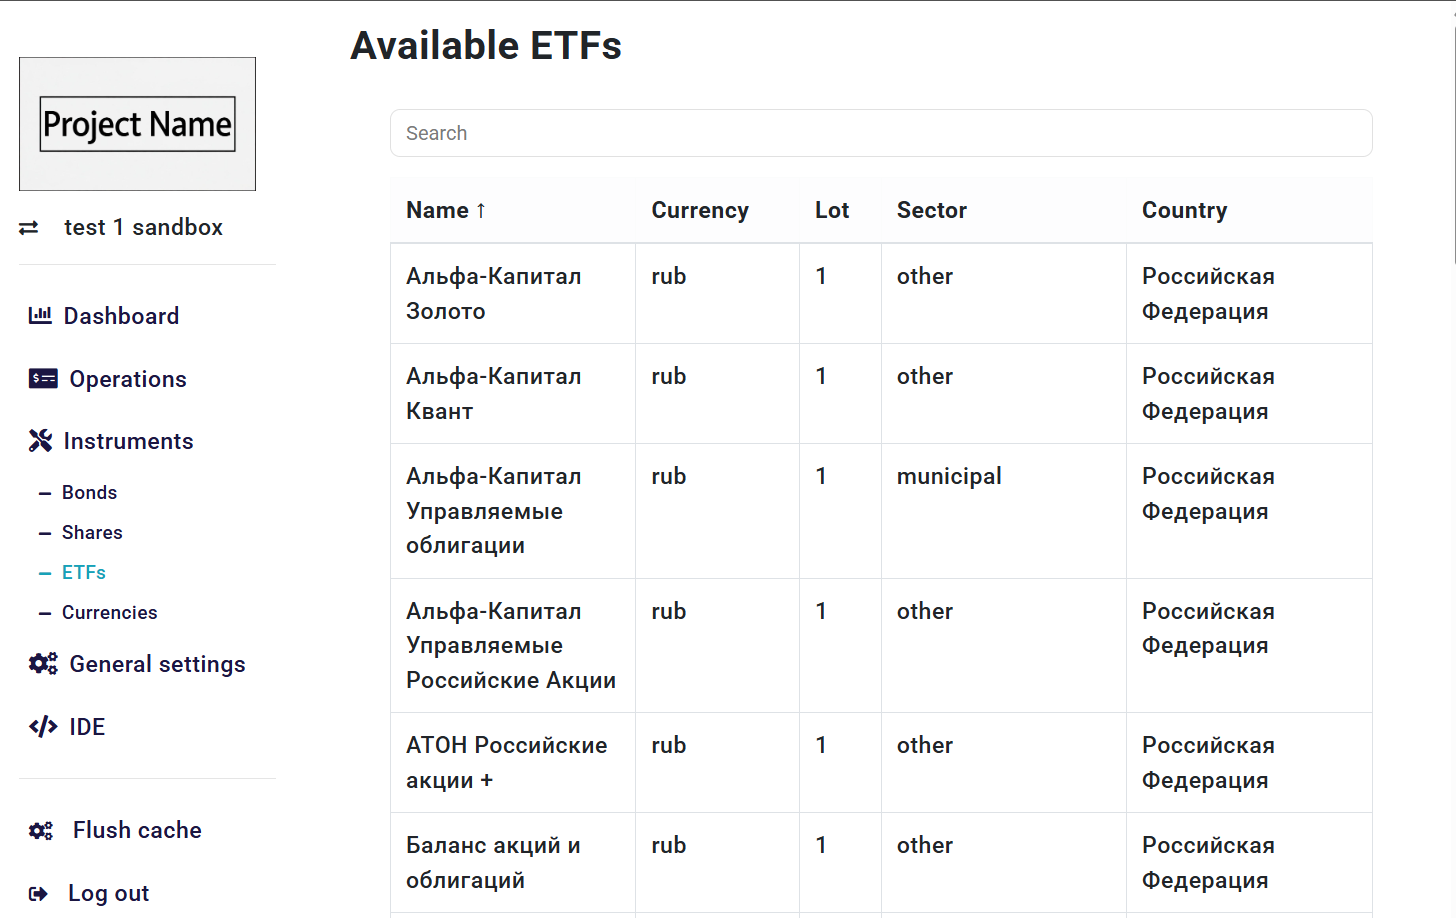Click the IDE code brackets icon
This screenshot has height=918, width=1456.
point(43,727)
